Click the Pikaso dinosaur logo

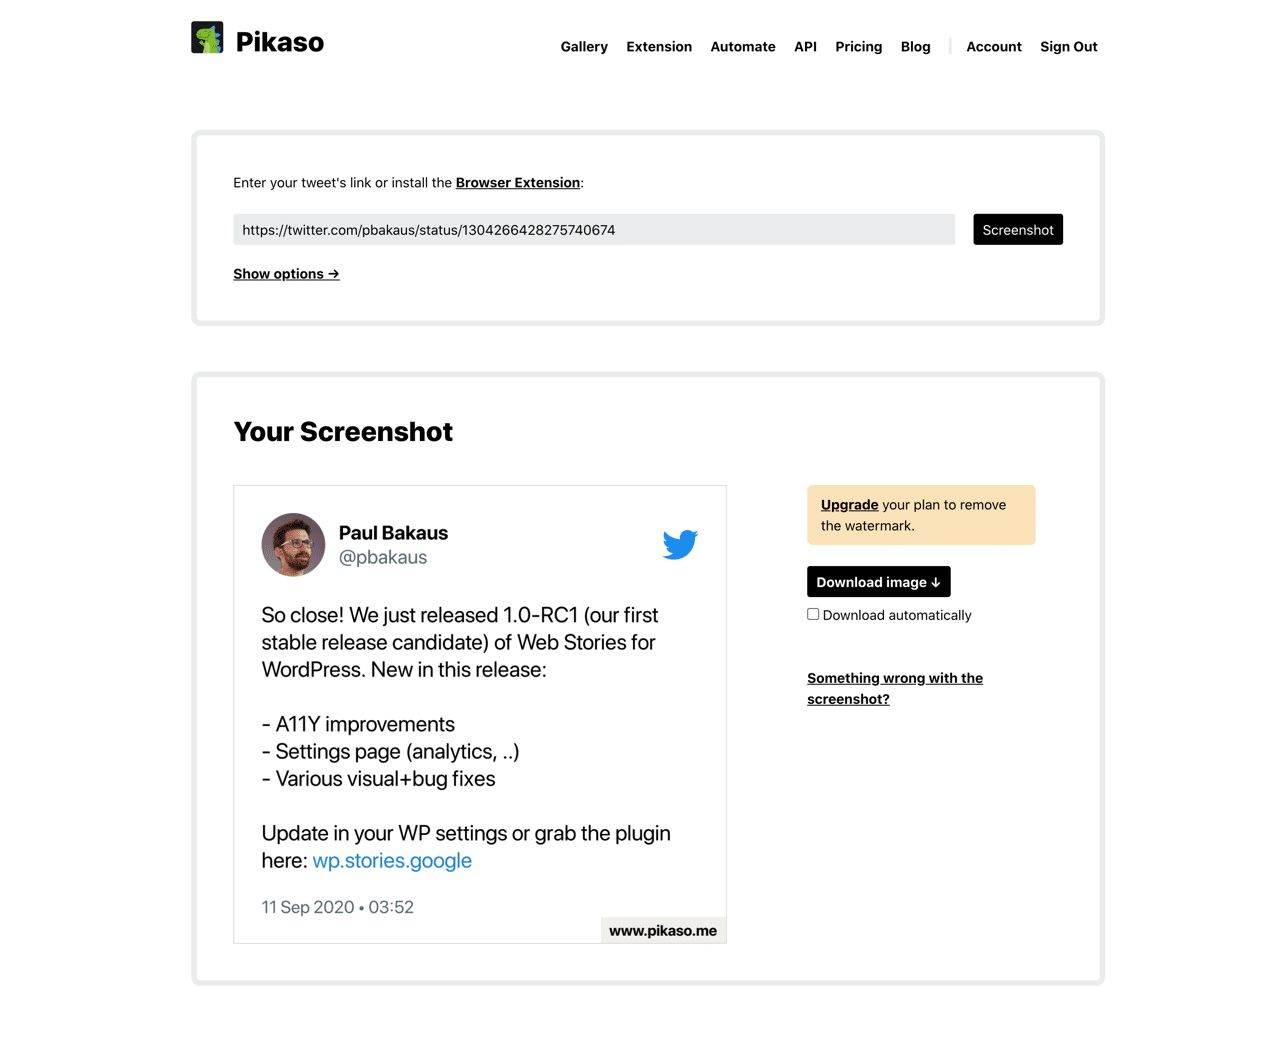click(207, 36)
